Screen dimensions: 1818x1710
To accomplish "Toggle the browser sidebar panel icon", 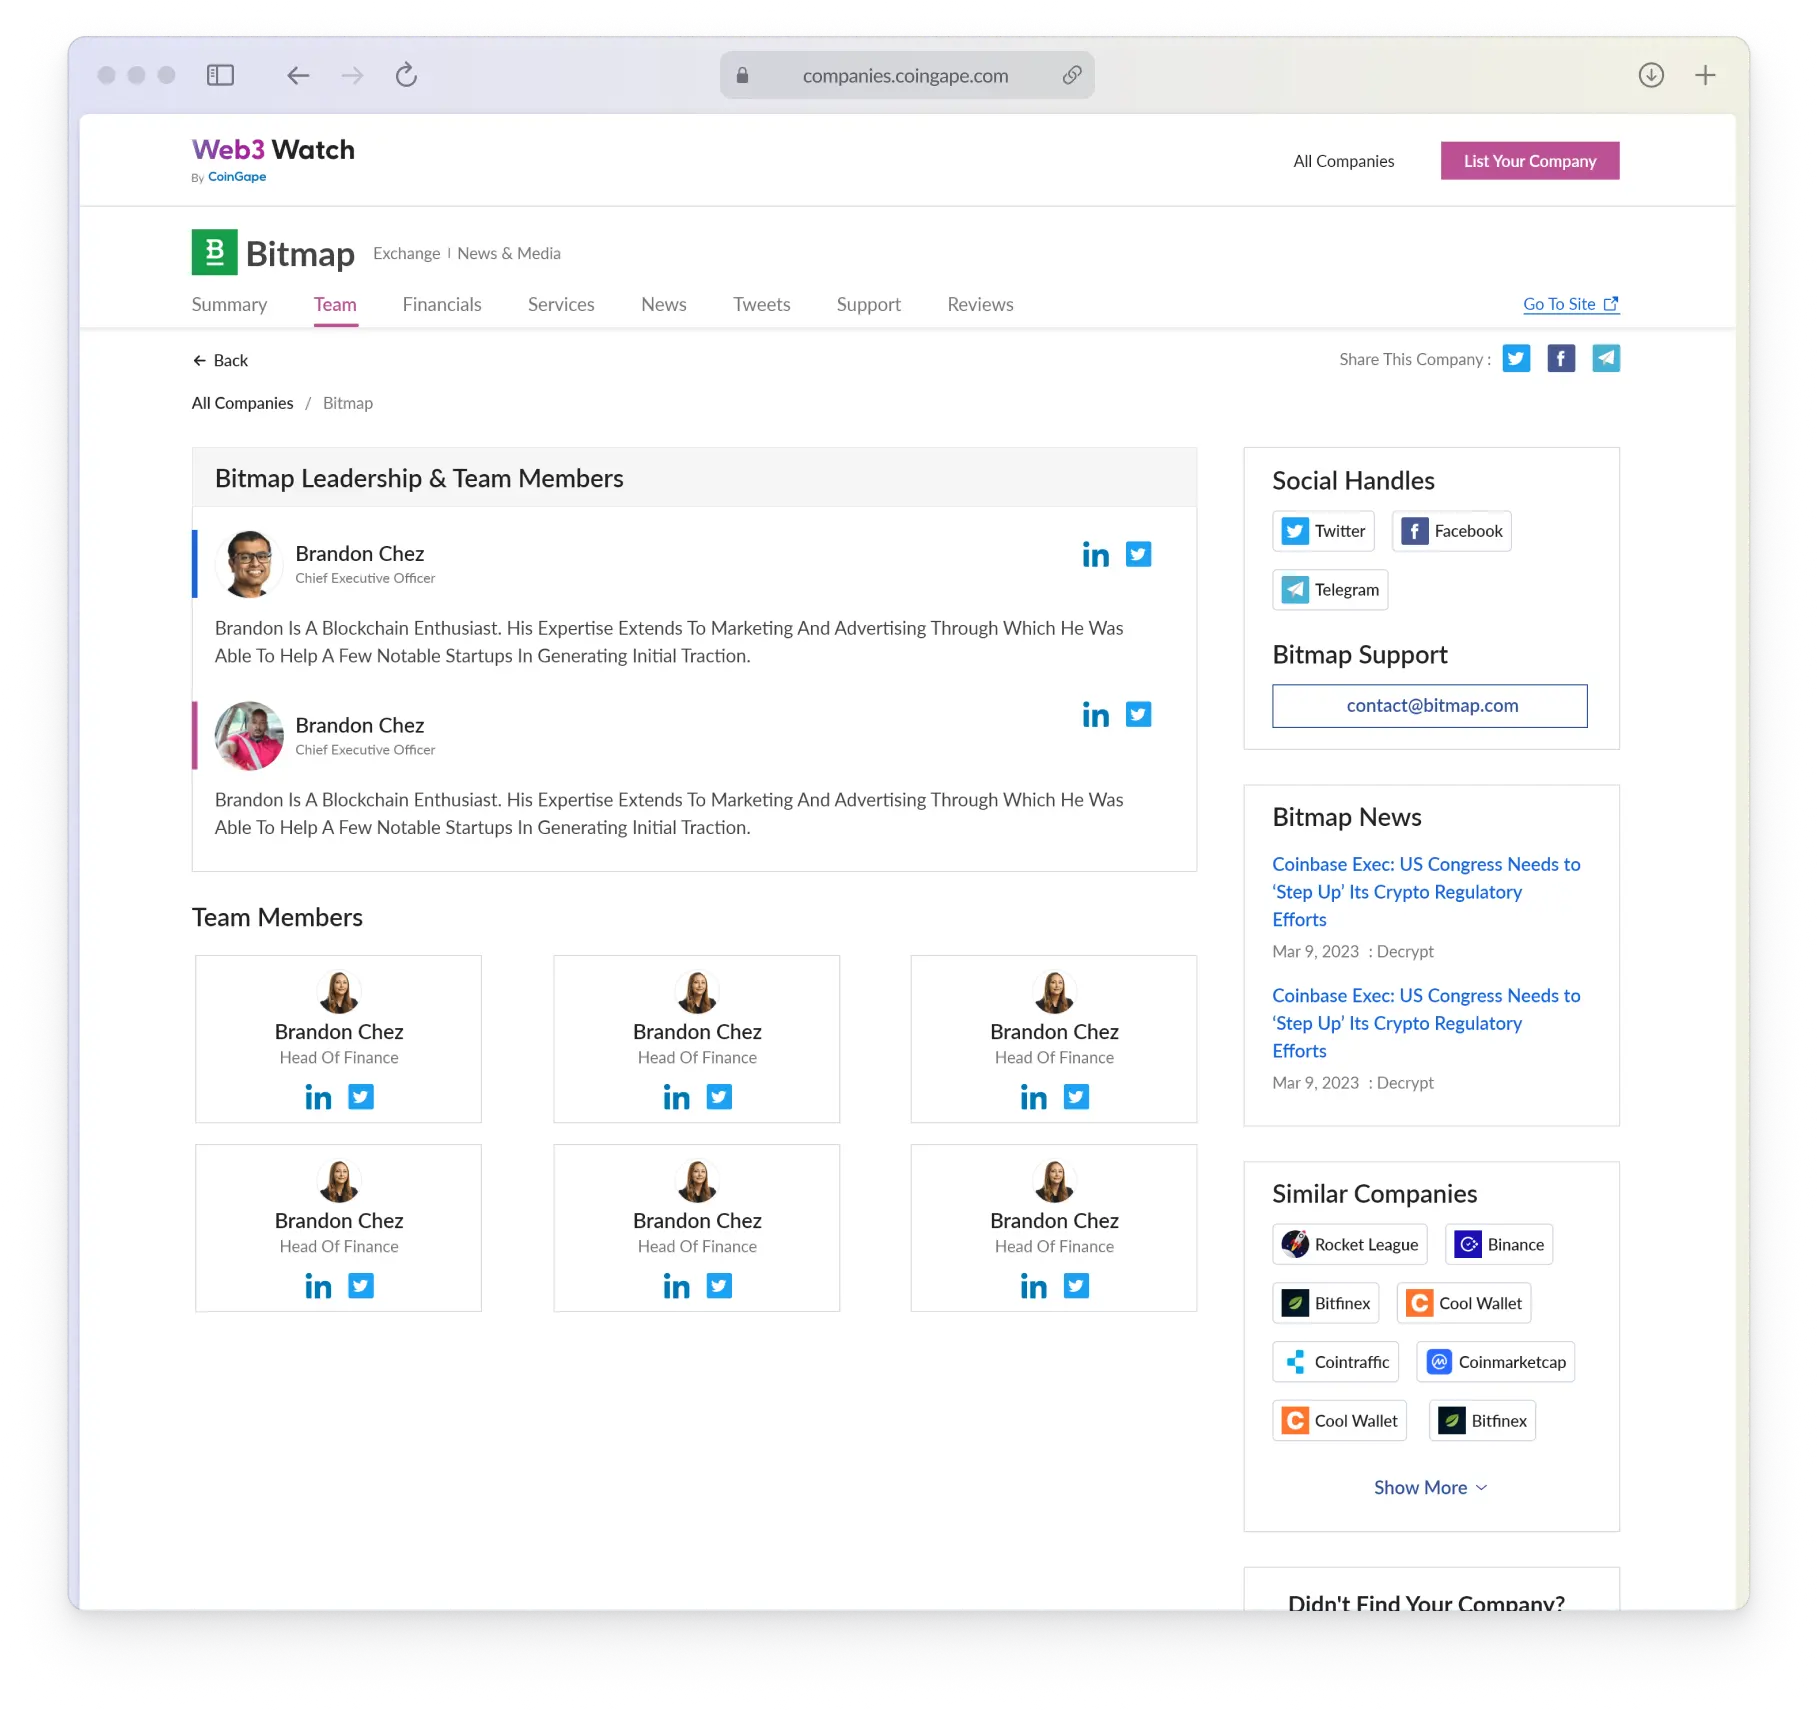I will 220,75.
